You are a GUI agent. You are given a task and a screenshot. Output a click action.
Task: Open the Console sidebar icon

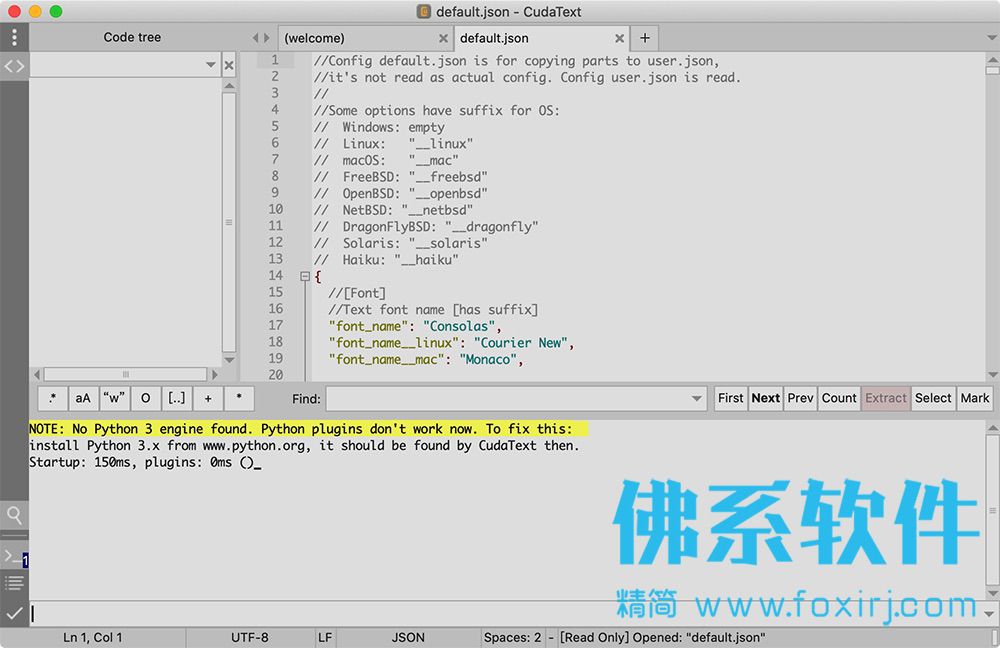coord(14,558)
